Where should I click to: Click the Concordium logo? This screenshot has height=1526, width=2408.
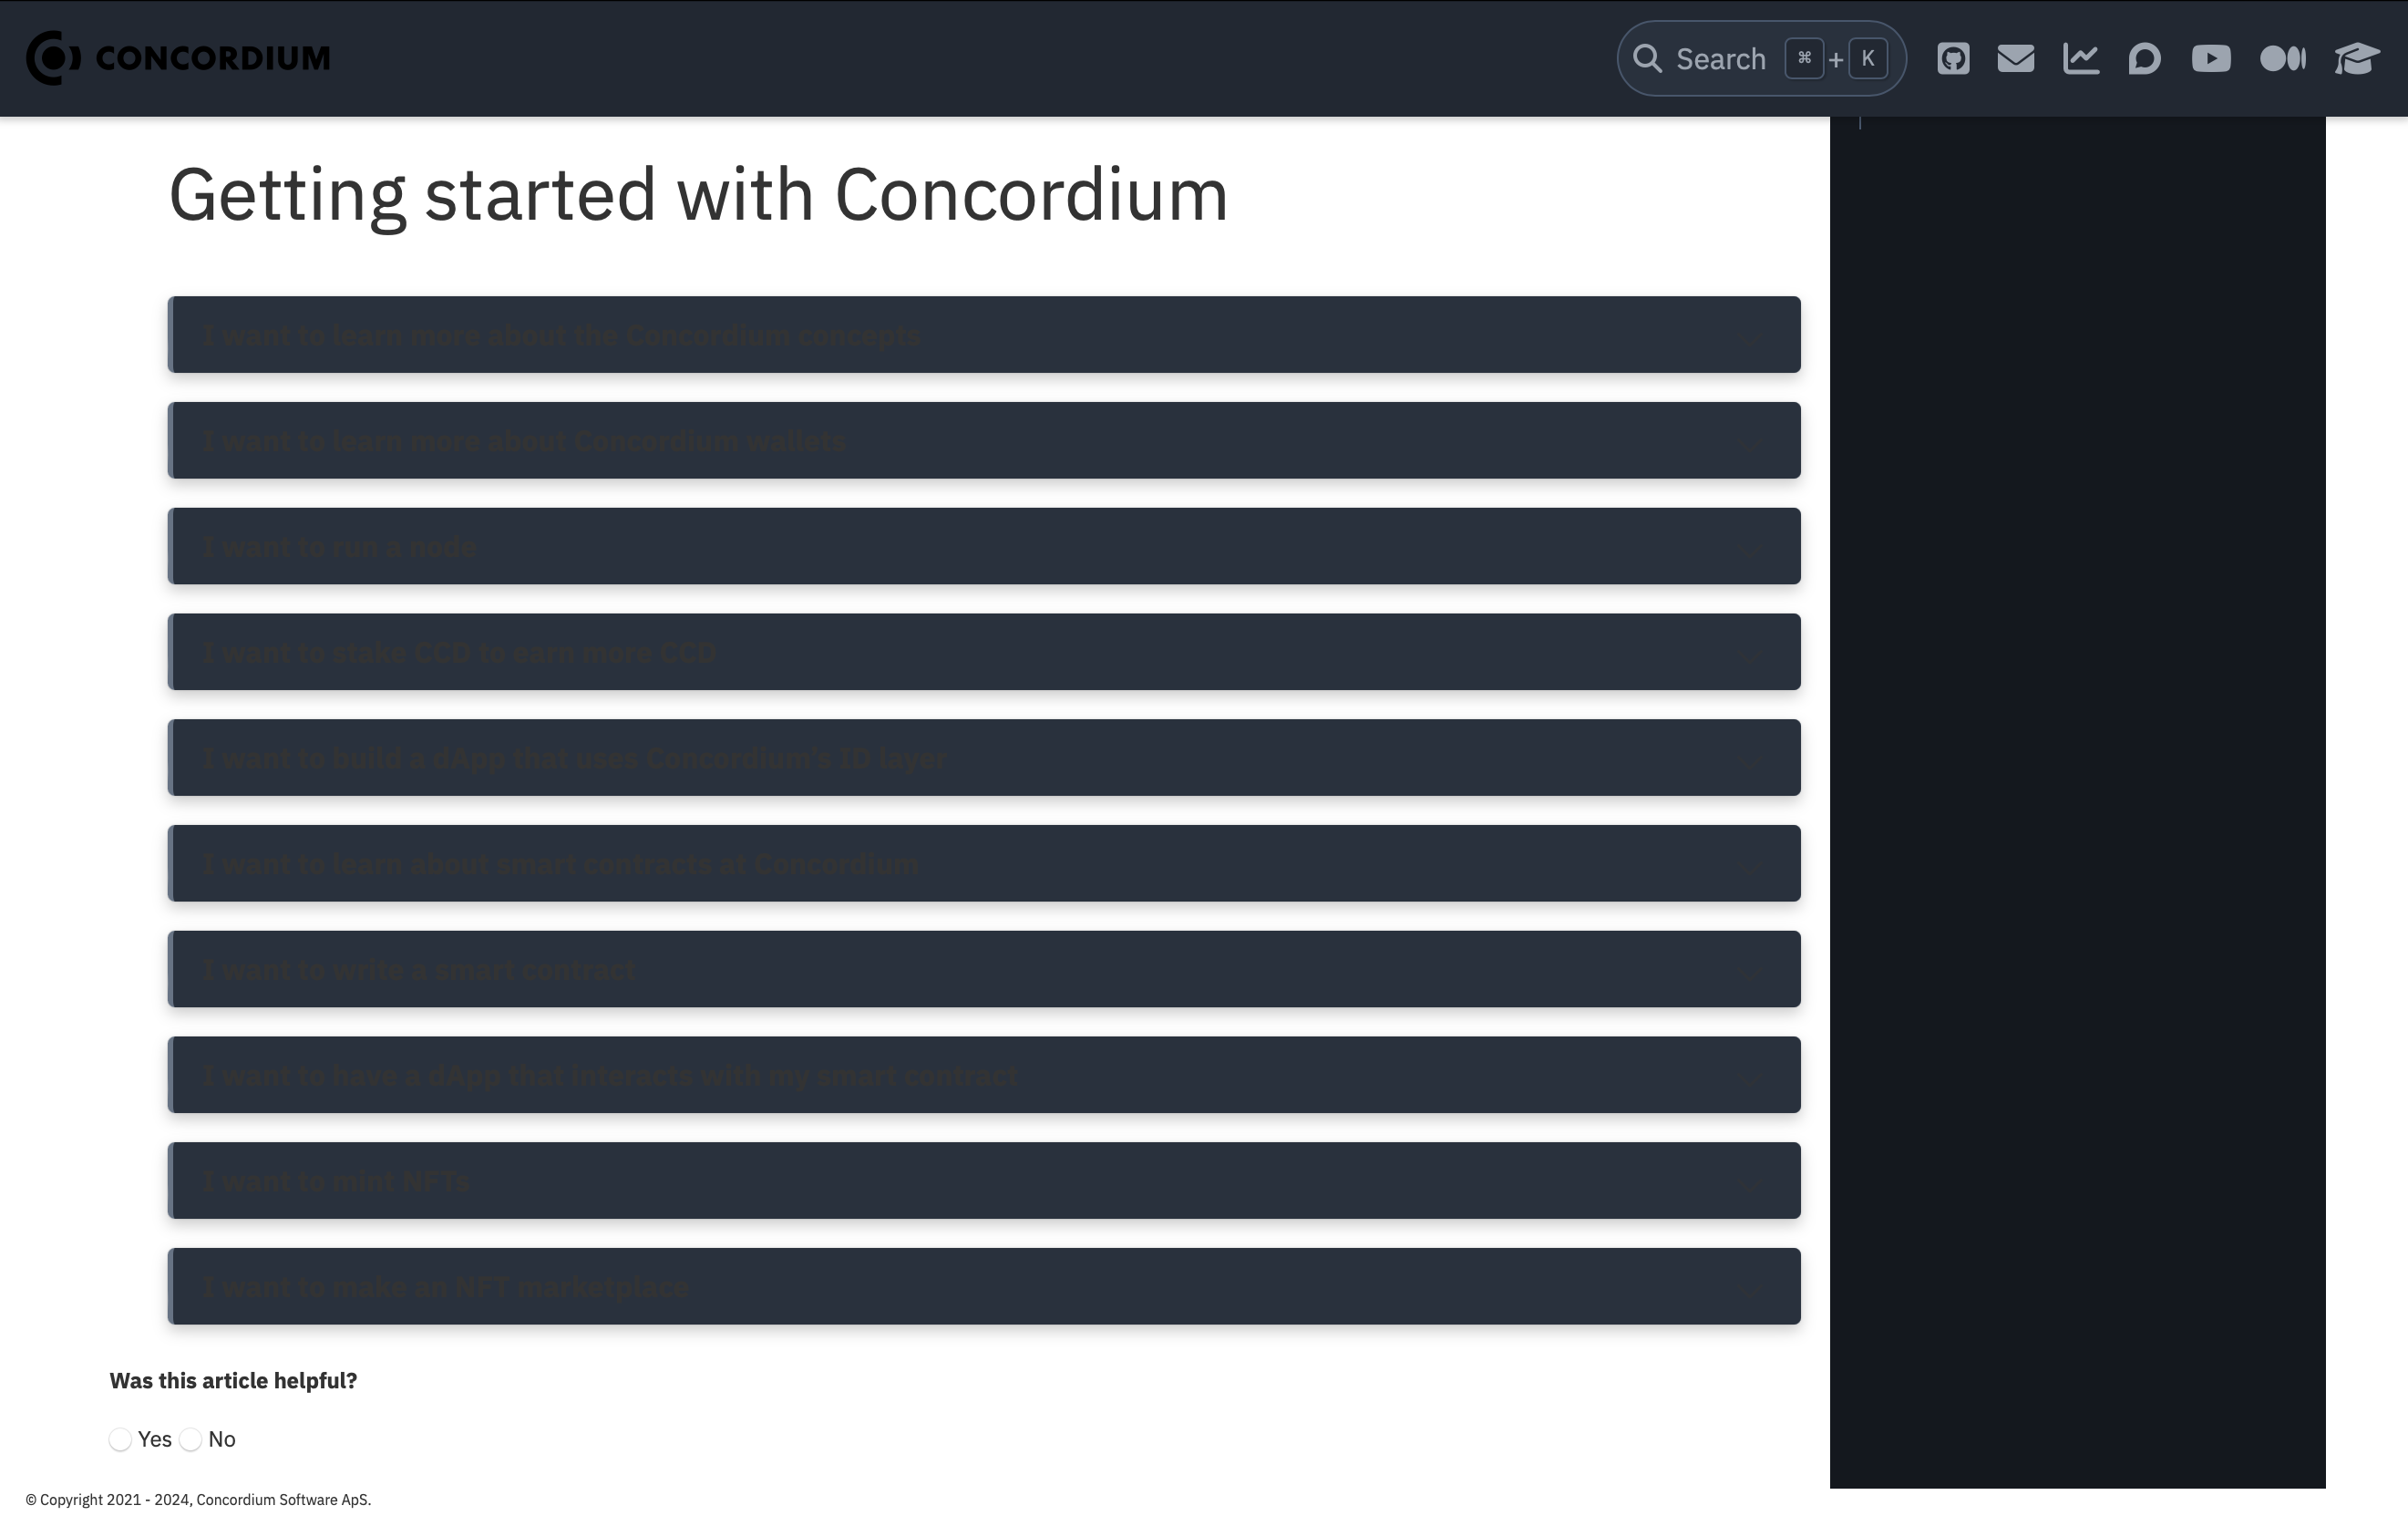(x=178, y=58)
